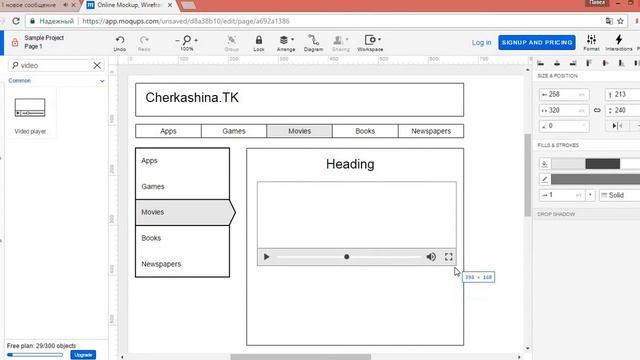Click the stroke pencil icon
Screen dimensions: 640x360
click(544, 179)
